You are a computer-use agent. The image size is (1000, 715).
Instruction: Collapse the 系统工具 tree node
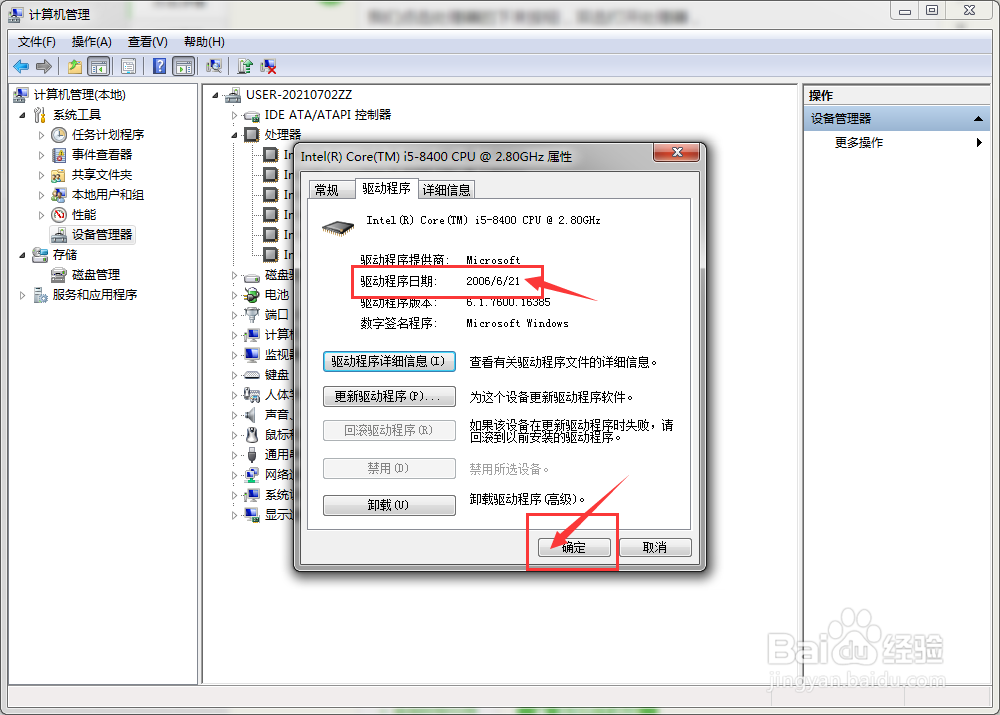click(22, 115)
